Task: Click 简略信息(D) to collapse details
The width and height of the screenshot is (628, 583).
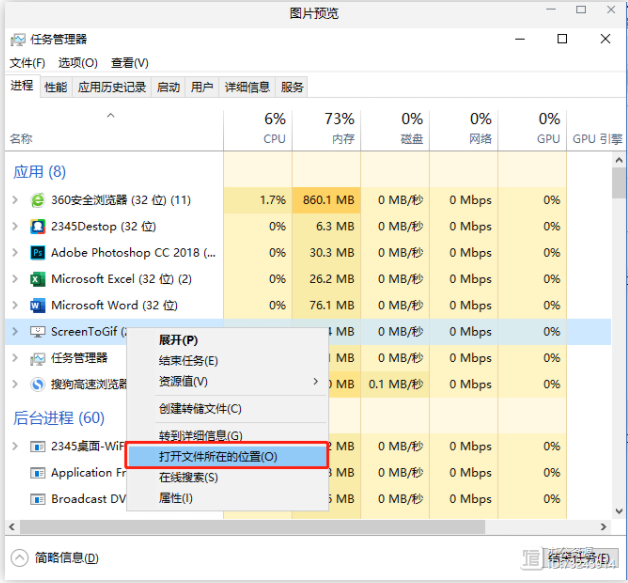Action: (66, 558)
